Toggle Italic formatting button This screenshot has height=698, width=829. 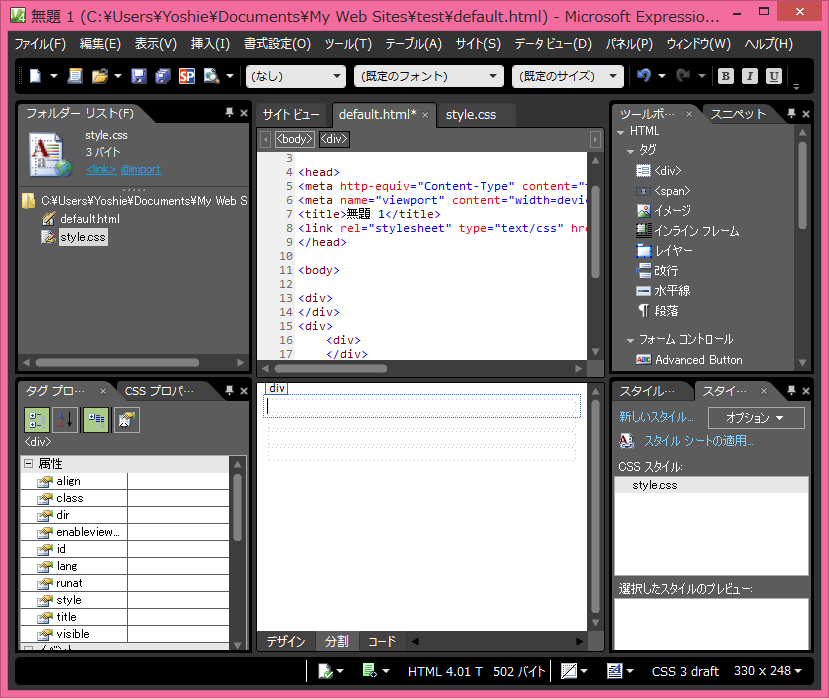pos(749,76)
